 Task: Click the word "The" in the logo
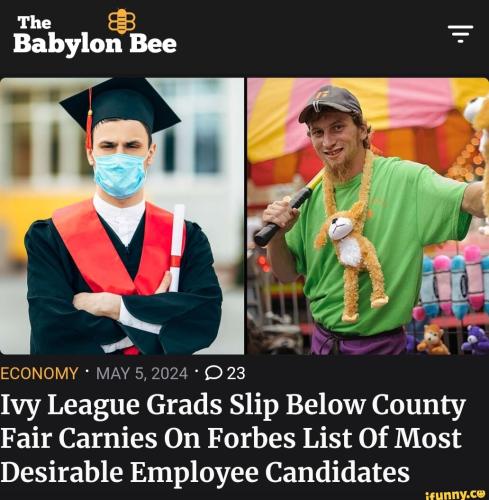coord(35,23)
